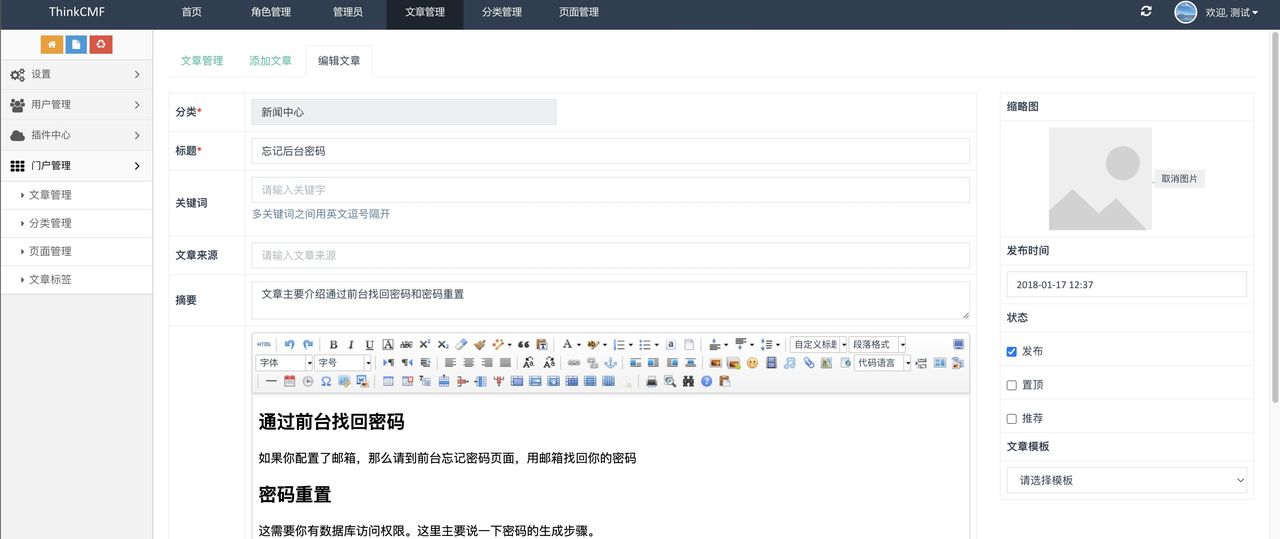Viewport: 1280px width, 539px height.
Task: Insert a video with the film icon
Action: pos(771,362)
